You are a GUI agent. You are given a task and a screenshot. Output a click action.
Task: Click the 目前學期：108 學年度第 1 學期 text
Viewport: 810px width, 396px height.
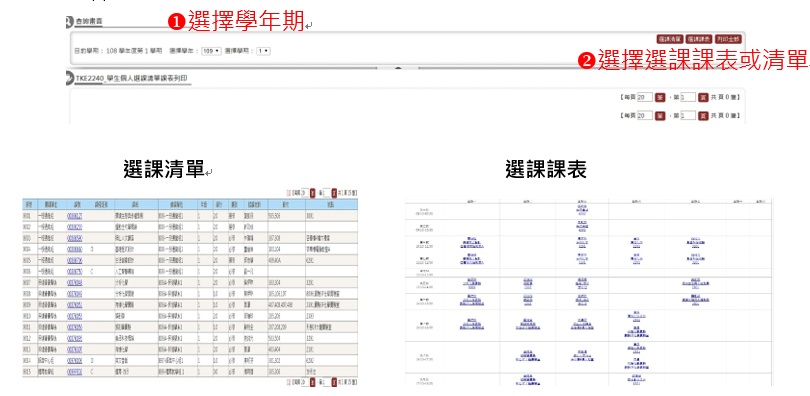(x=119, y=51)
